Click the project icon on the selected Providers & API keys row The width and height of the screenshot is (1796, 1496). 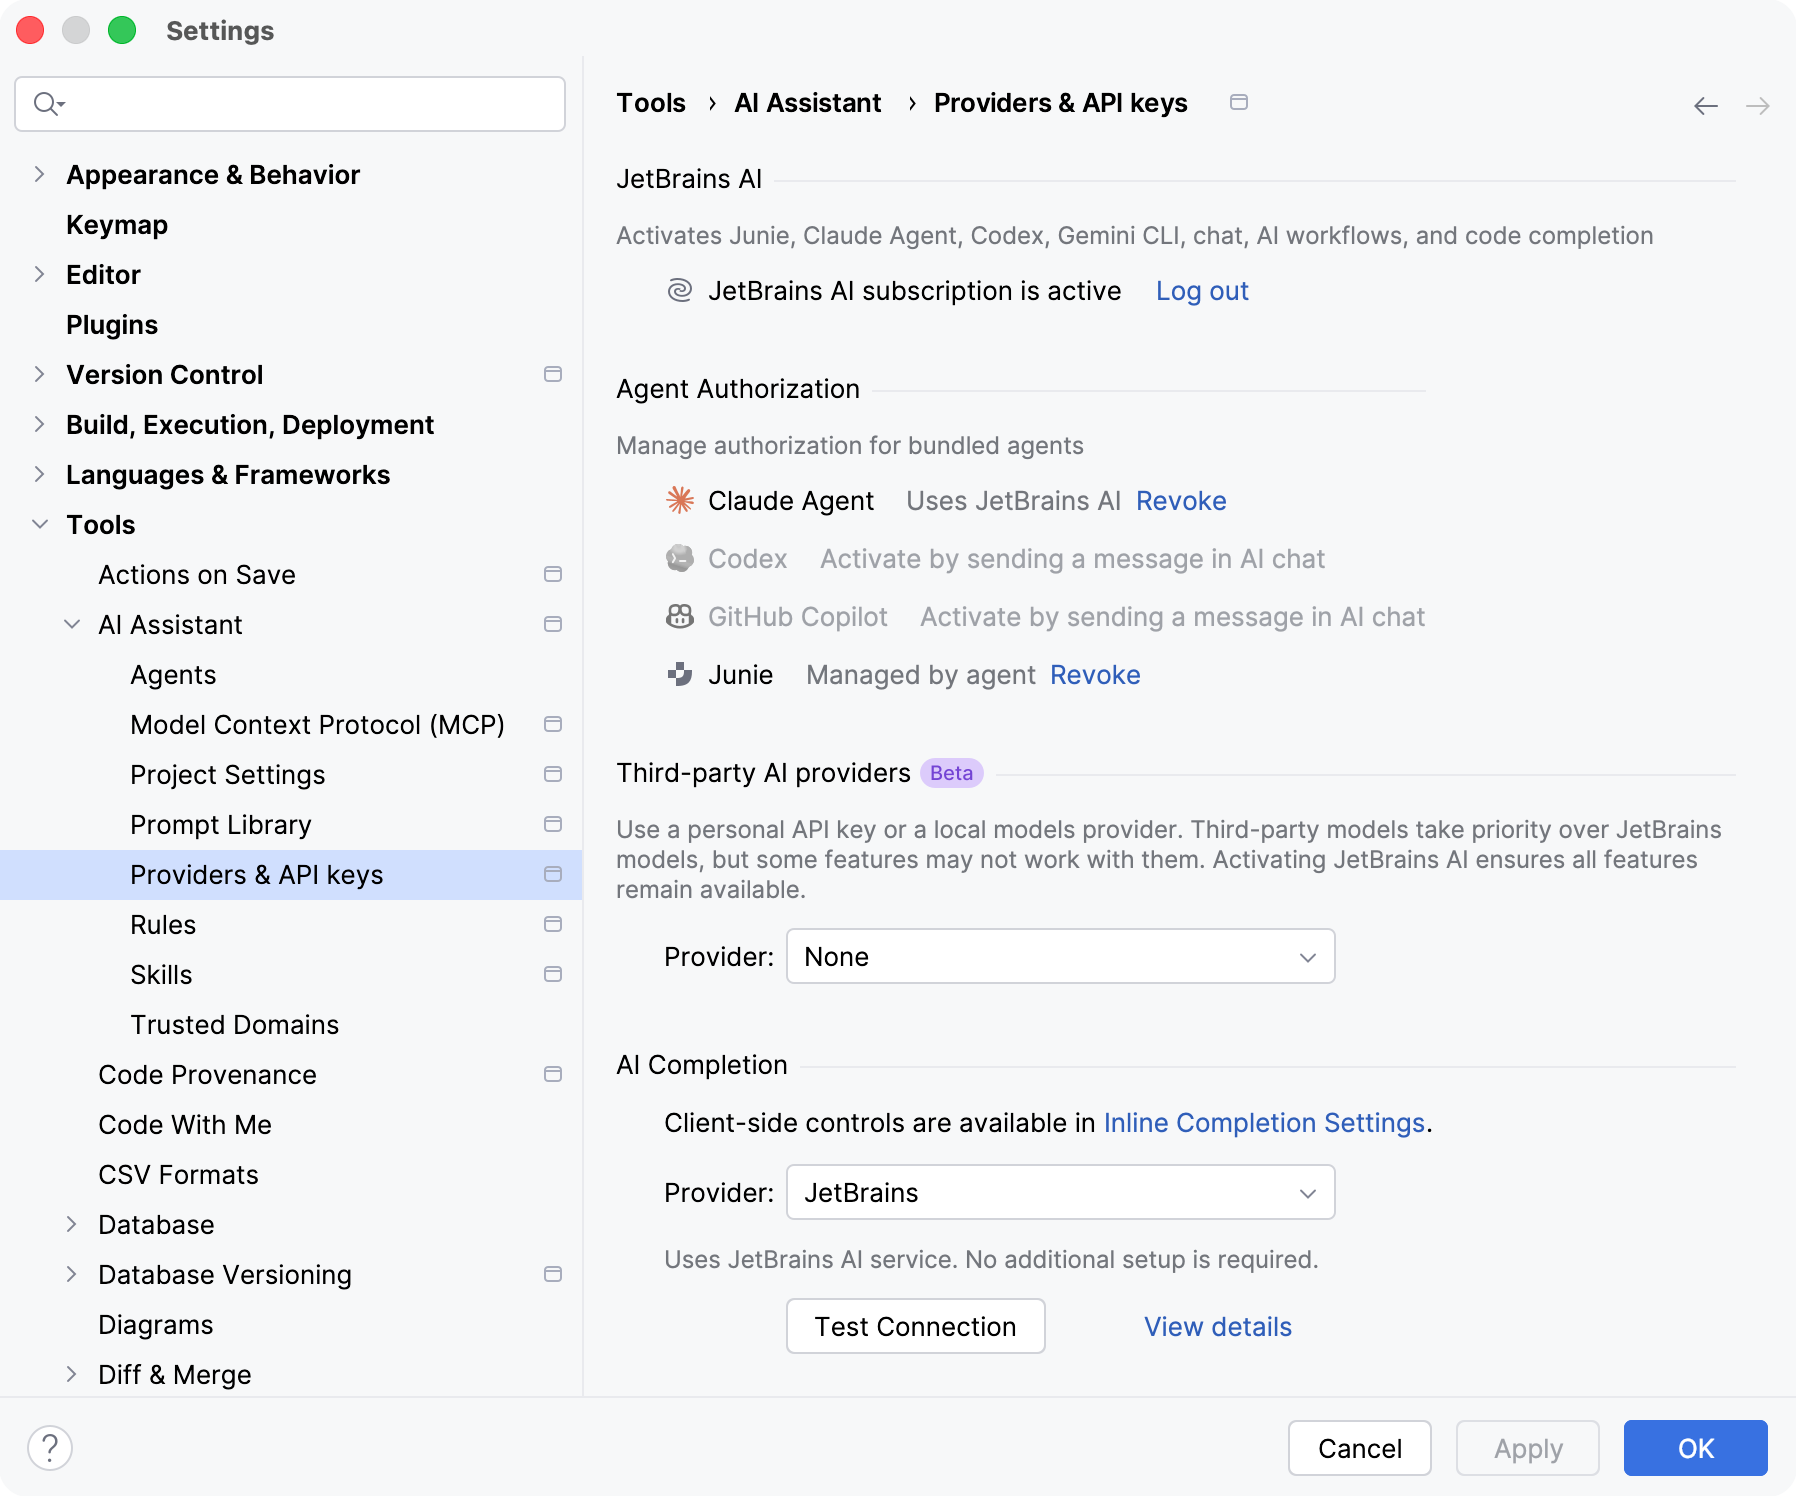[552, 874]
